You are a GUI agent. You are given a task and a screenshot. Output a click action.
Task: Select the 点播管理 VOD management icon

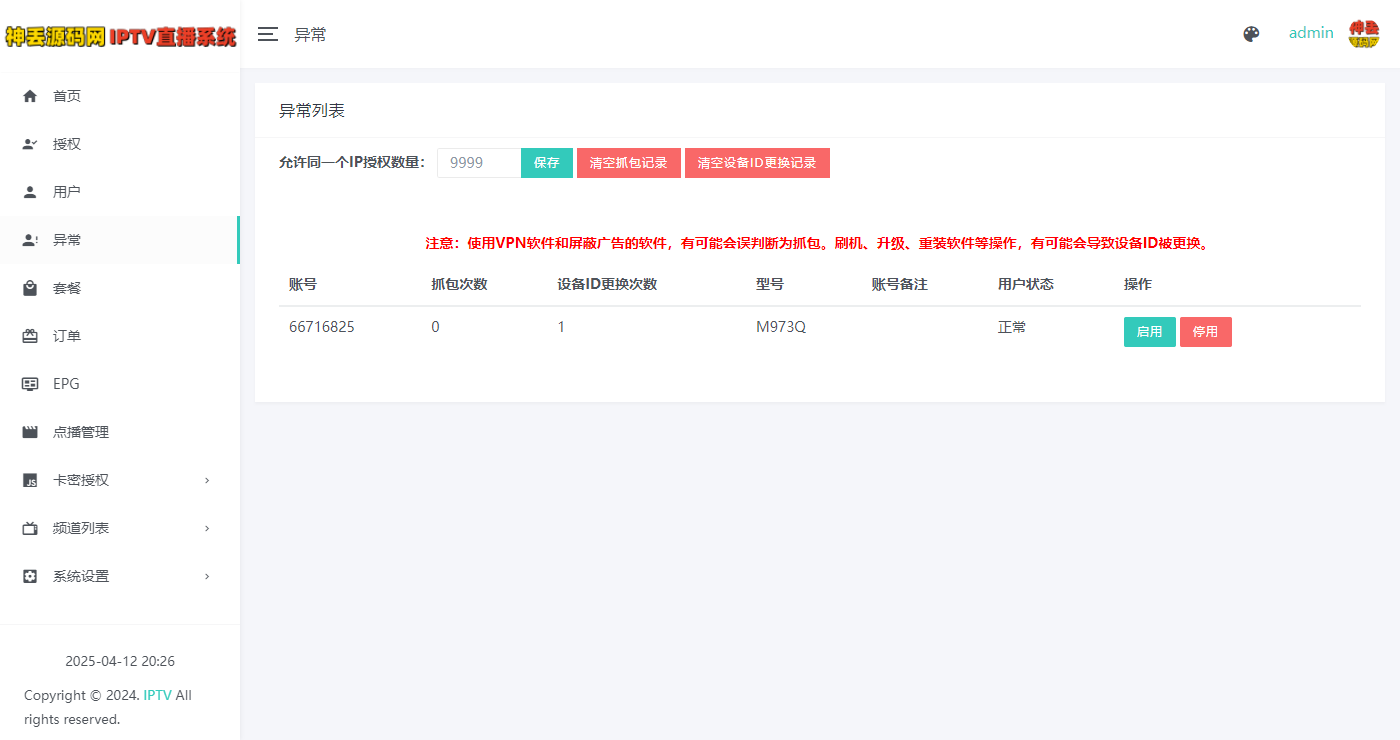pos(28,431)
